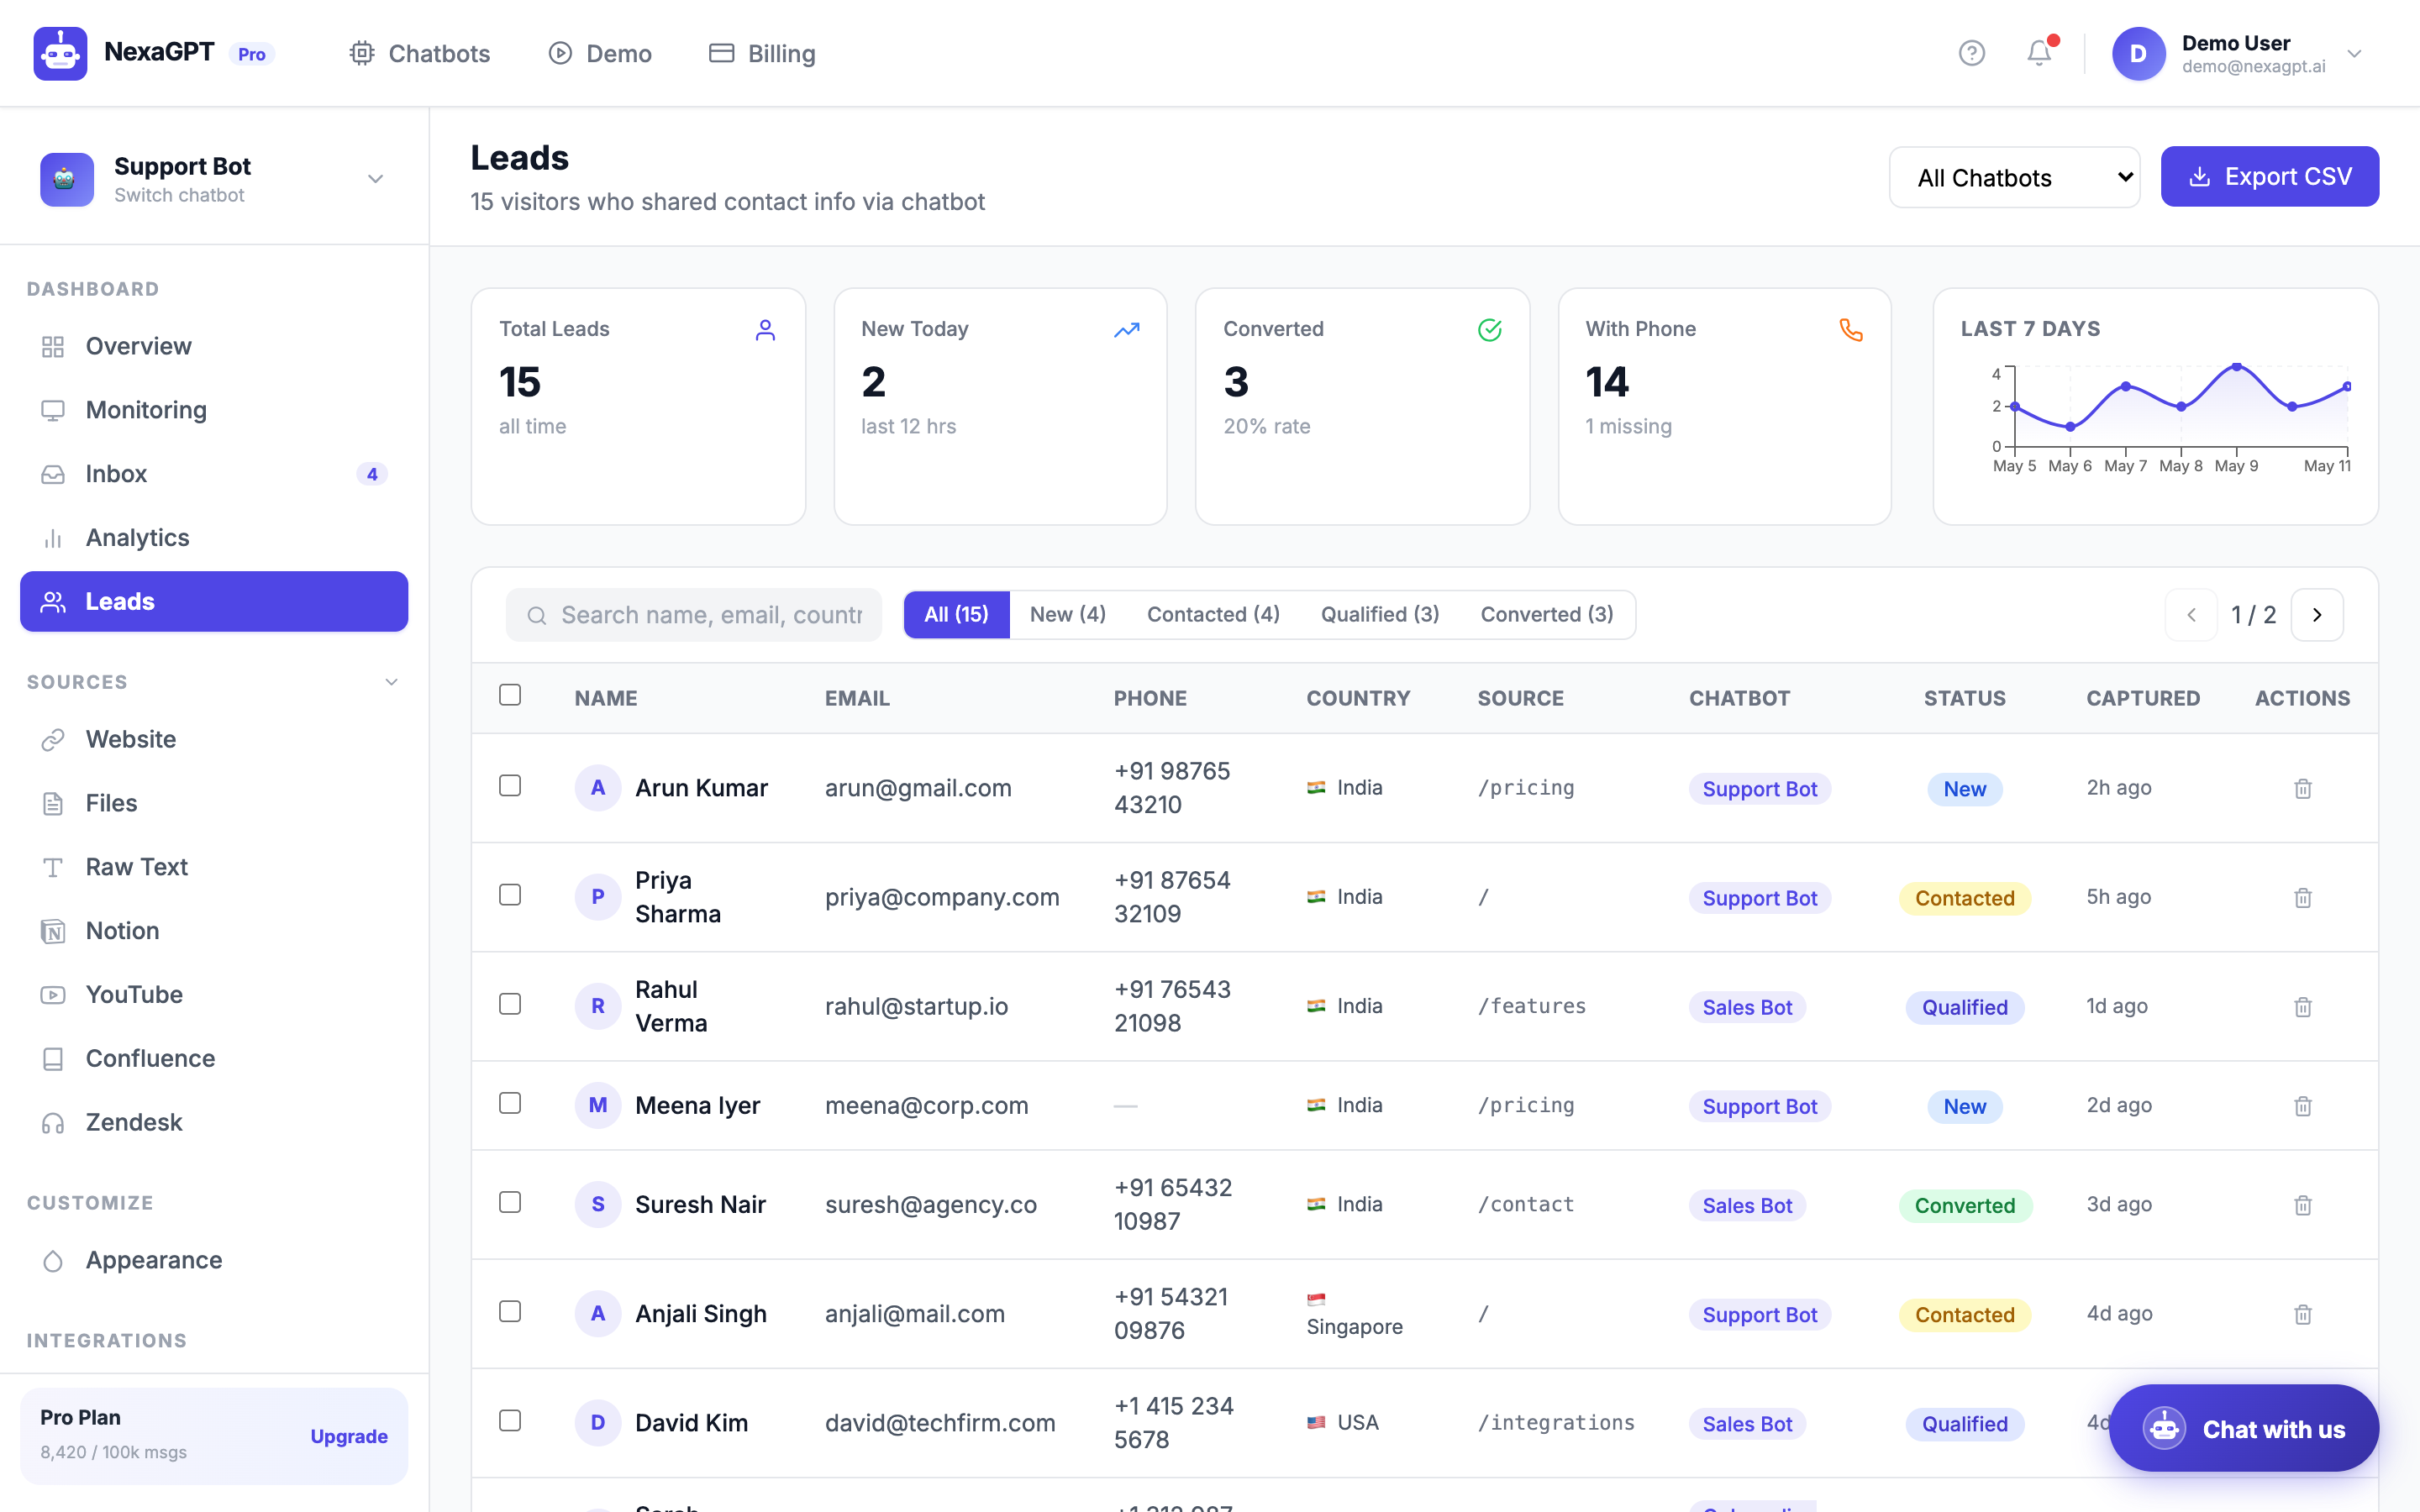Open the Demo nav item
Viewport: 2420px width, 1512px height.
pyautogui.click(x=600, y=54)
